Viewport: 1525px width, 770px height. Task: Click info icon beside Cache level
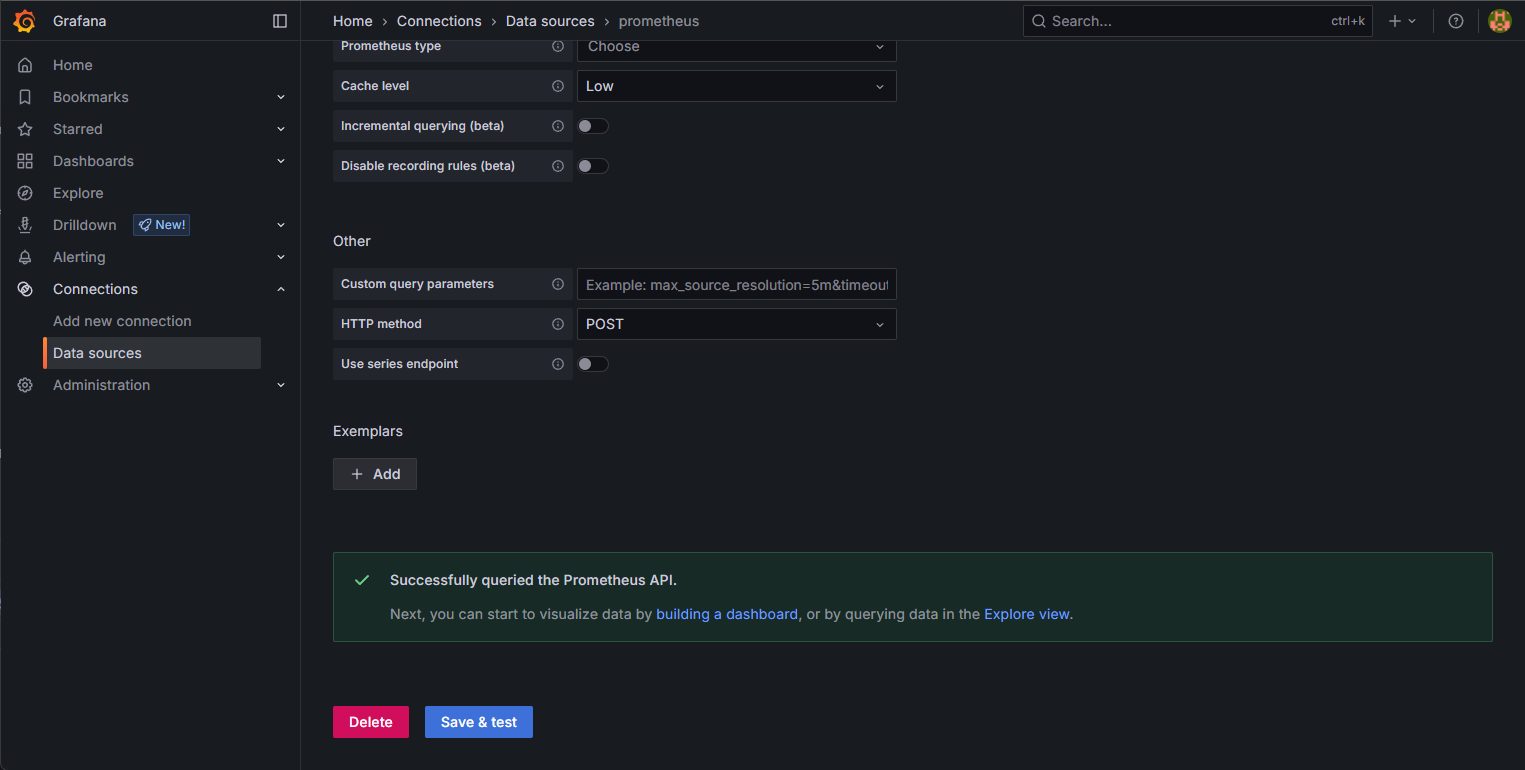pos(558,86)
